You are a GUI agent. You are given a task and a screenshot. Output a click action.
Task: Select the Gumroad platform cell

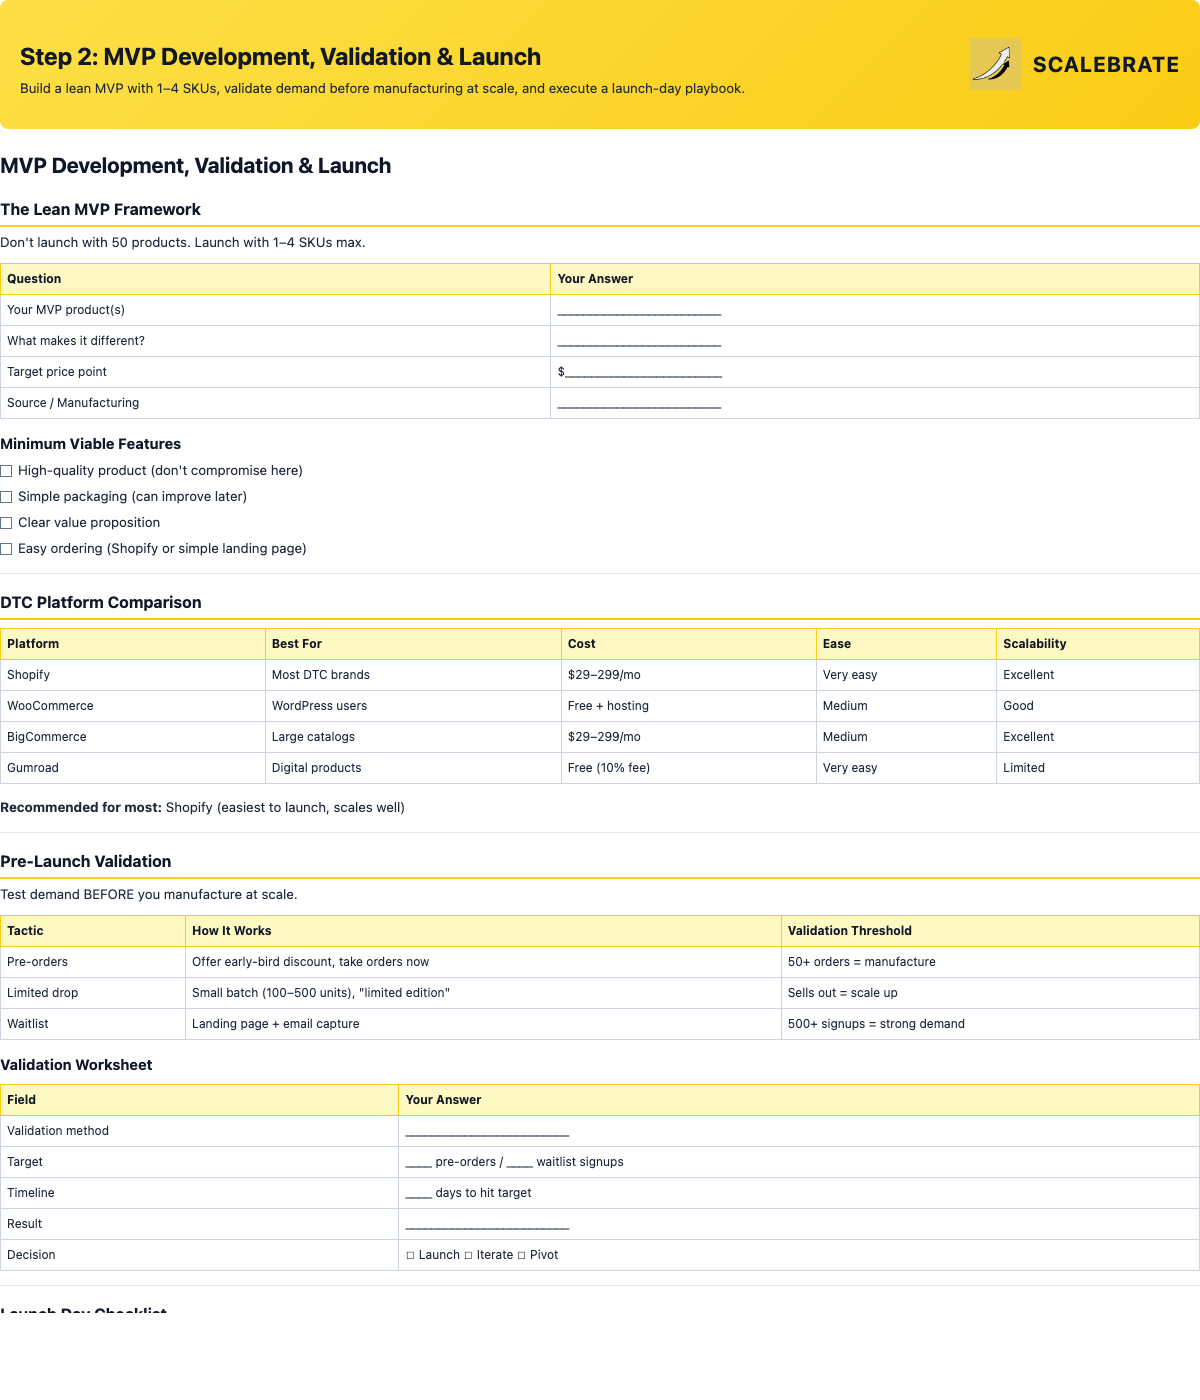click(x=133, y=768)
